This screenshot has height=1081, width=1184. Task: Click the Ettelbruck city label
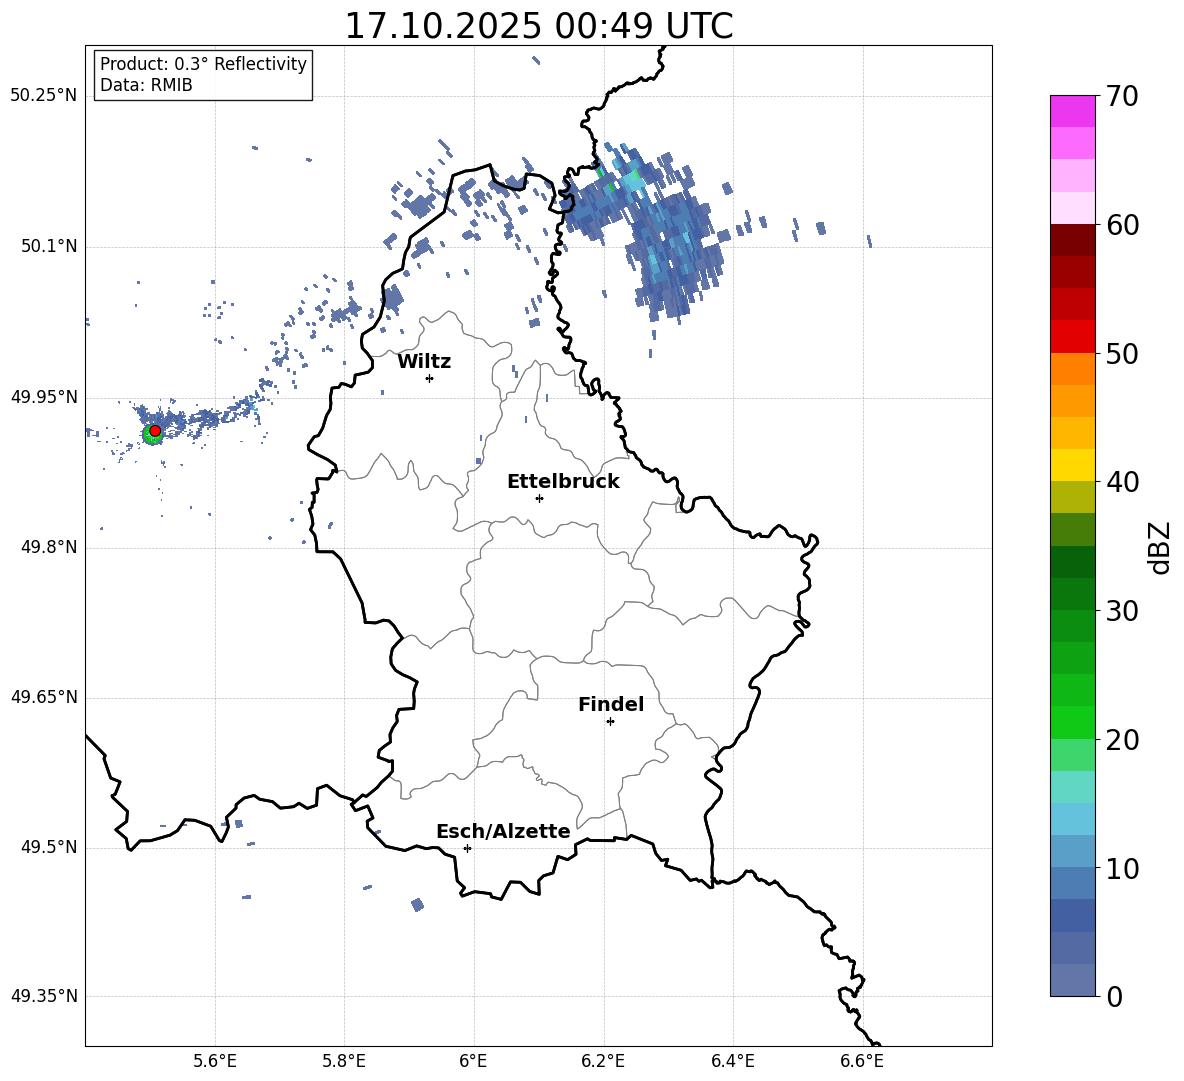563,482
